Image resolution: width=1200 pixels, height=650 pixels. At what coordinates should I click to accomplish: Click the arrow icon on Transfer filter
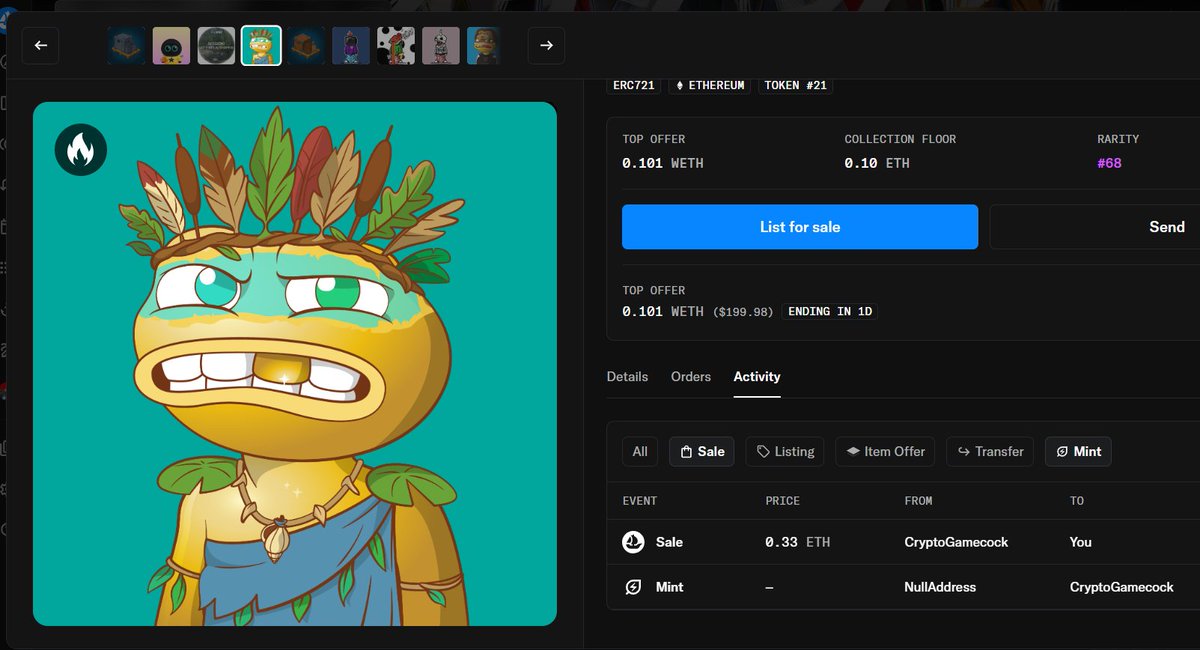click(964, 452)
